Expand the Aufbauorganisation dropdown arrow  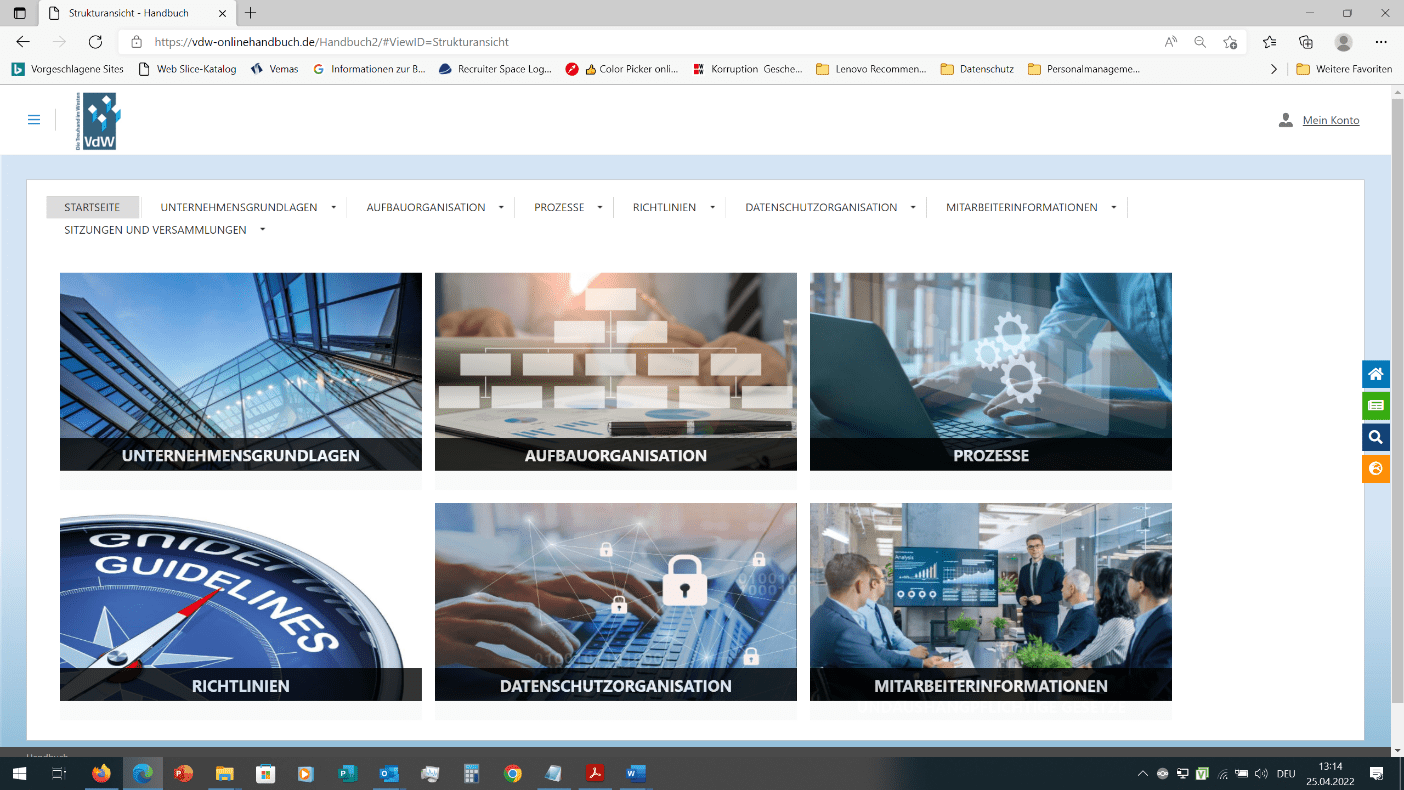[501, 208]
